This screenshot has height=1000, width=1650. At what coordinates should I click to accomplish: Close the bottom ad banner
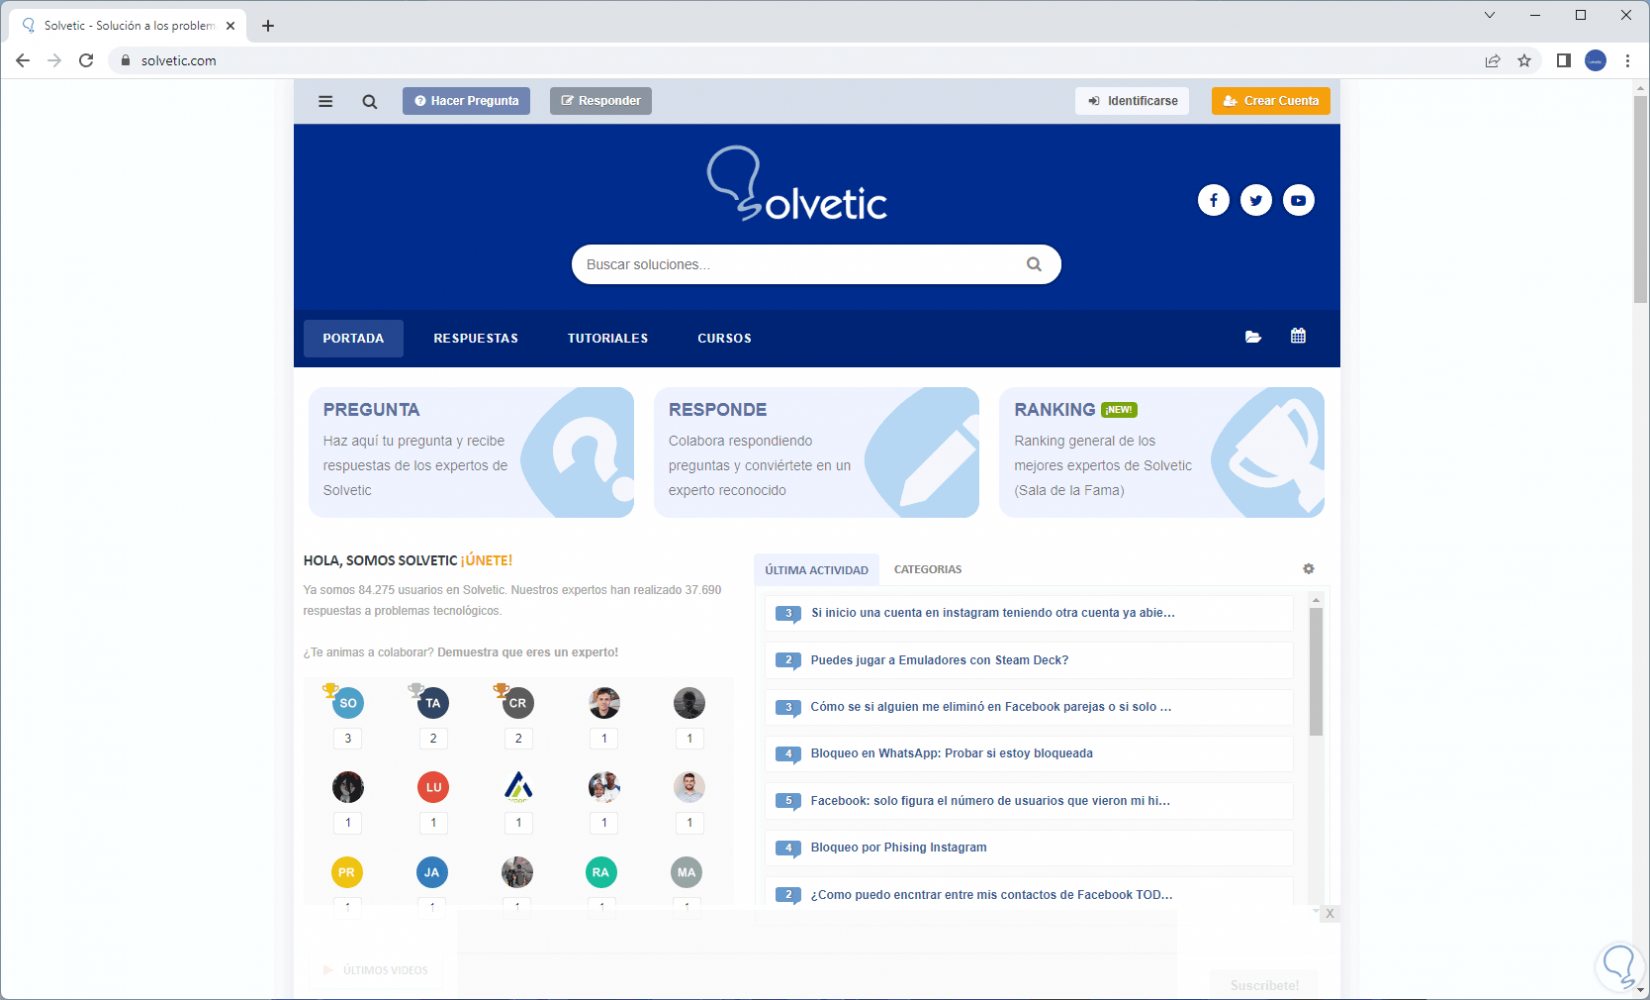[x=1329, y=914]
